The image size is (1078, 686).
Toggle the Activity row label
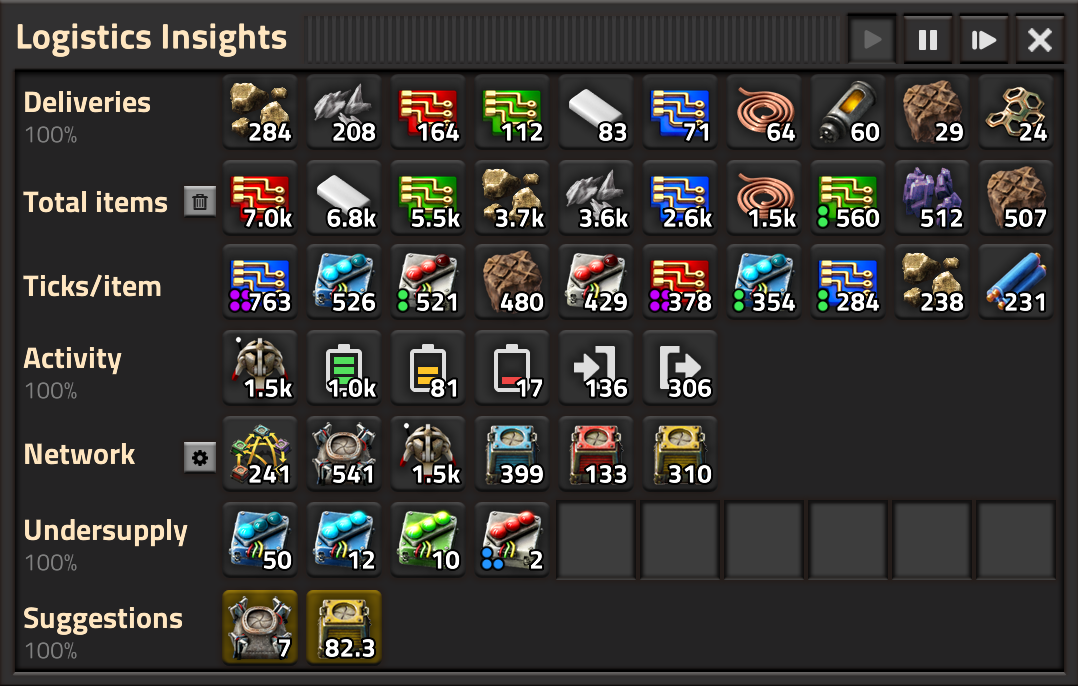click(72, 358)
